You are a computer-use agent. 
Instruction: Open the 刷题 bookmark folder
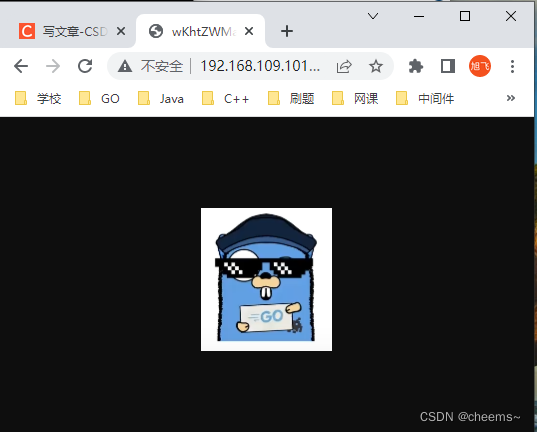291,99
